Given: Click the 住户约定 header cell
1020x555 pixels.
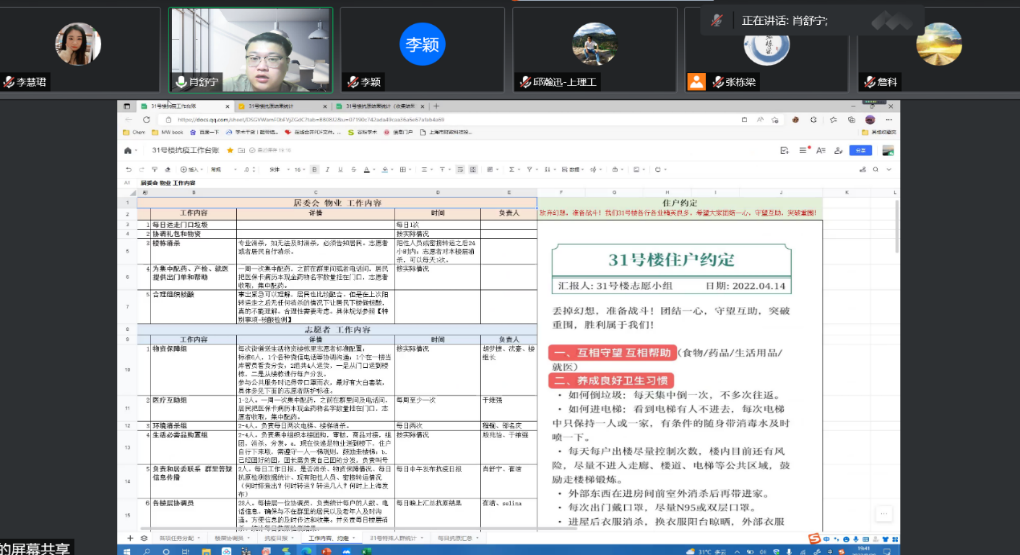Looking at the screenshot, I should [x=680, y=202].
